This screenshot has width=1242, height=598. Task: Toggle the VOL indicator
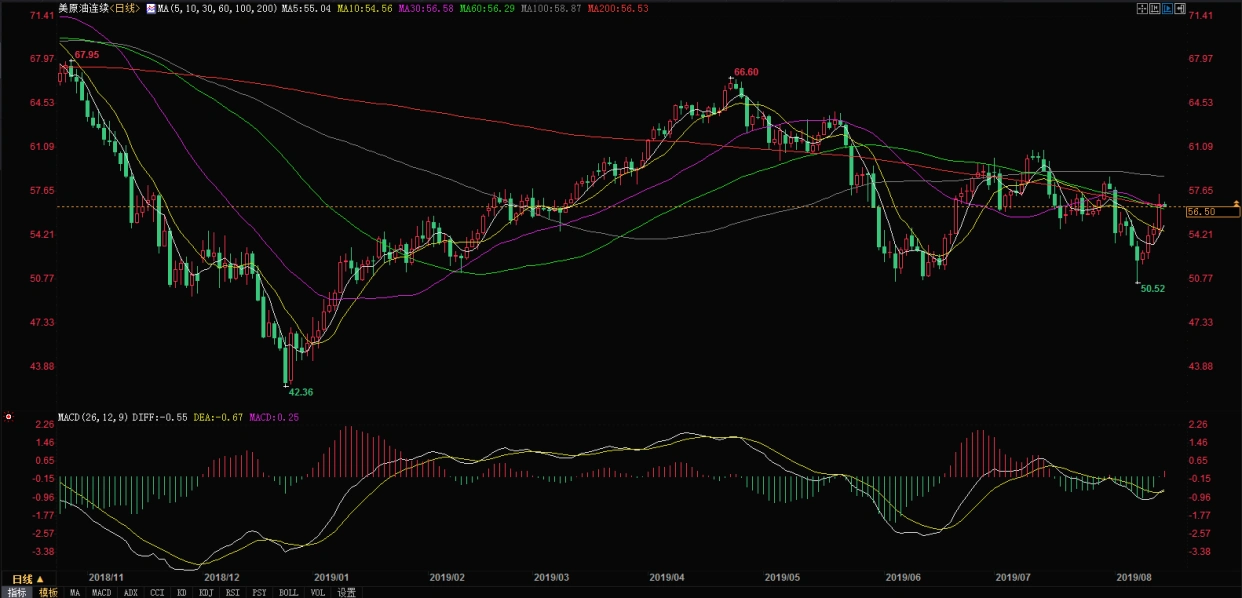tap(317, 592)
